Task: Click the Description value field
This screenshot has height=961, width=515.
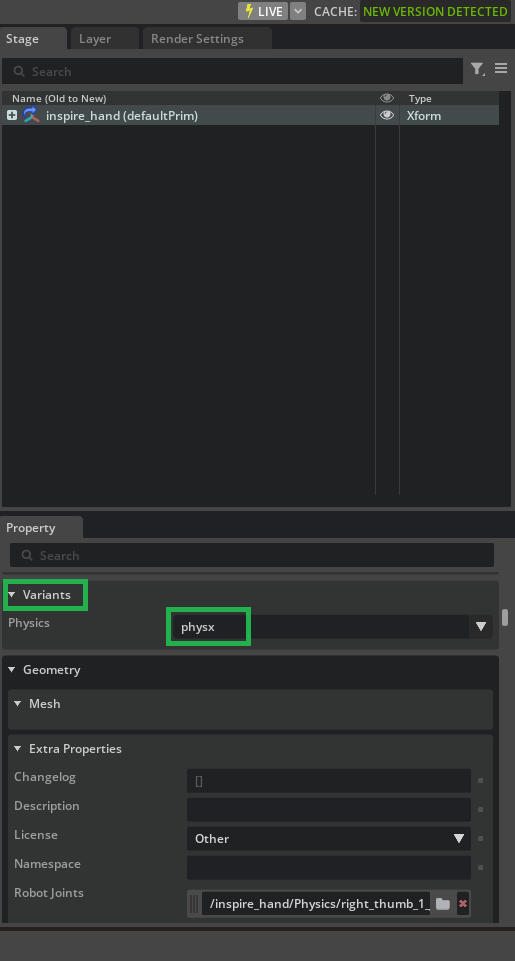Action: [x=329, y=810]
